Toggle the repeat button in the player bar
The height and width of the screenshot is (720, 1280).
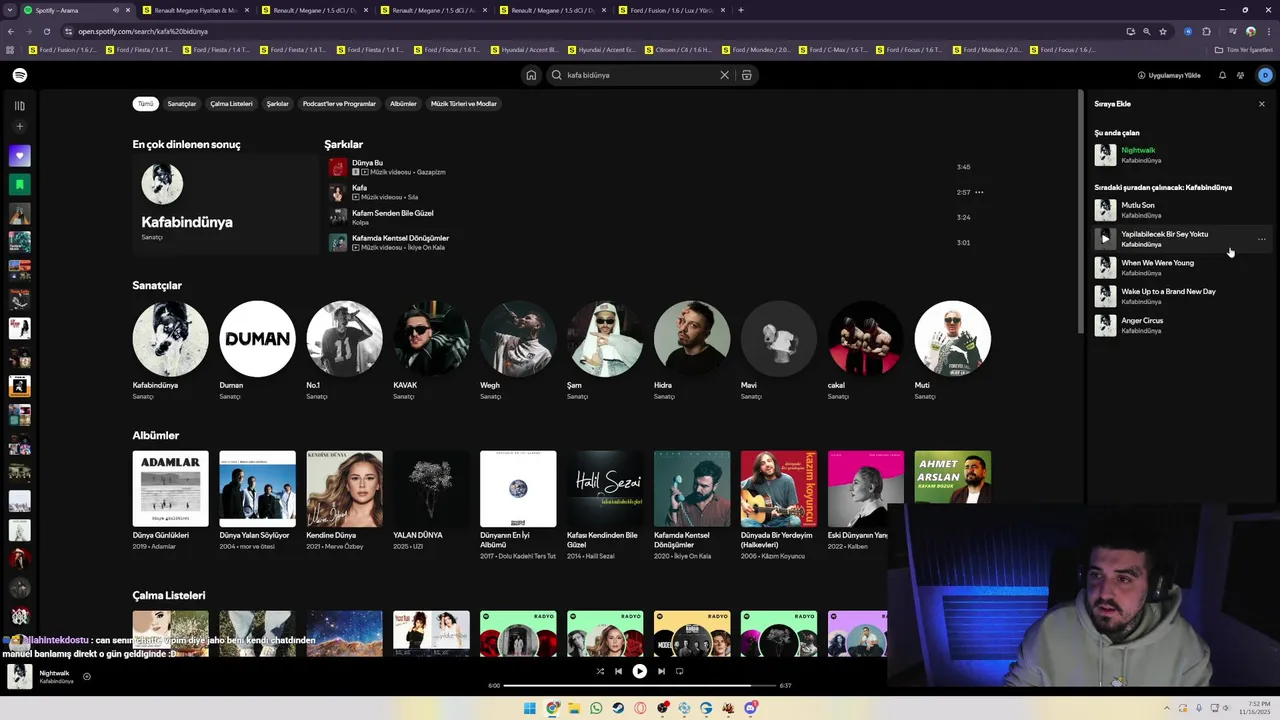(679, 671)
